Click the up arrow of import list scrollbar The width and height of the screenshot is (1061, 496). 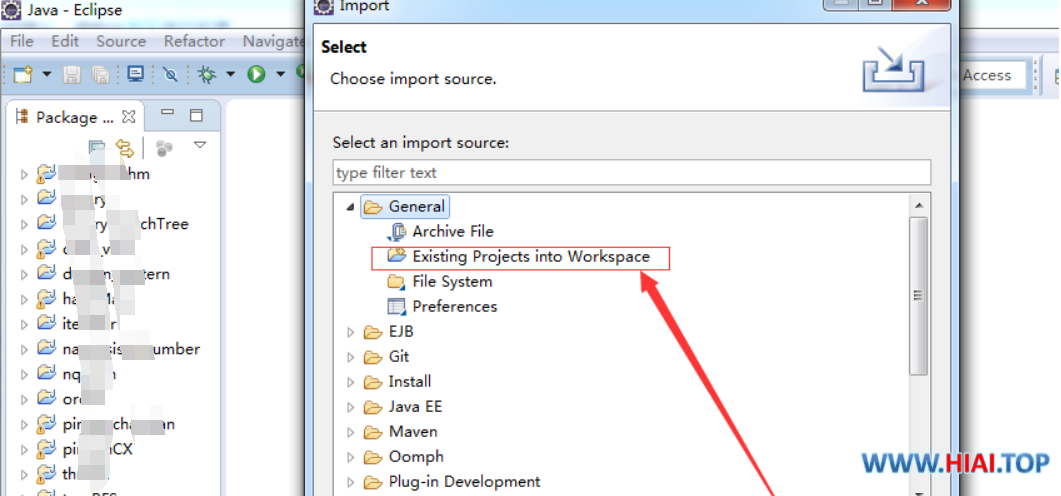[918, 204]
